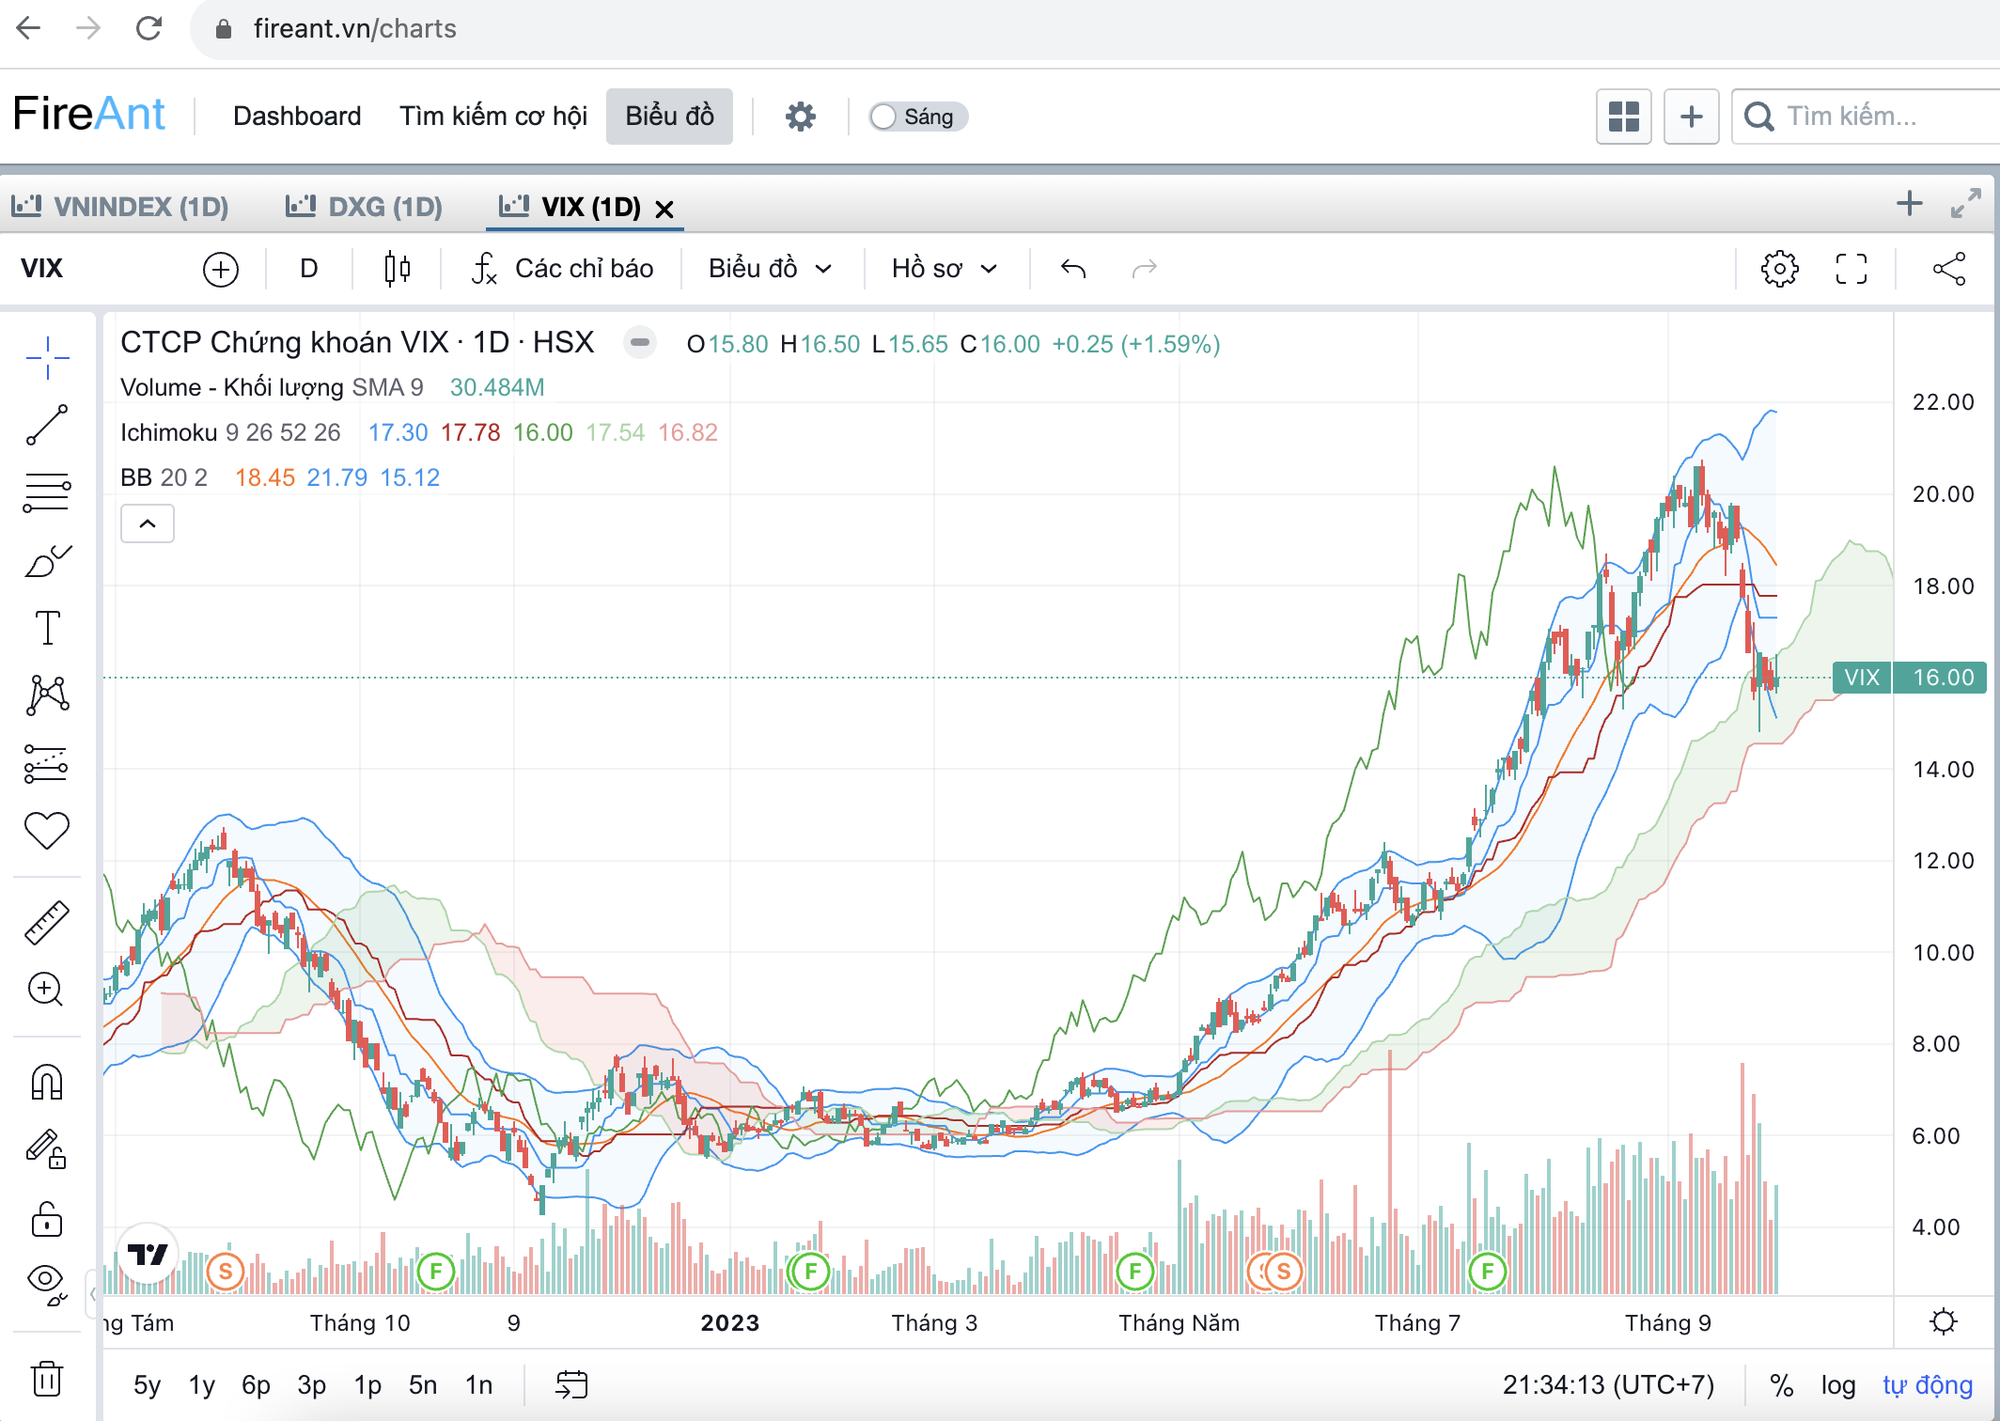Switch to the VNINDEX (1D) tab

click(119, 207)
